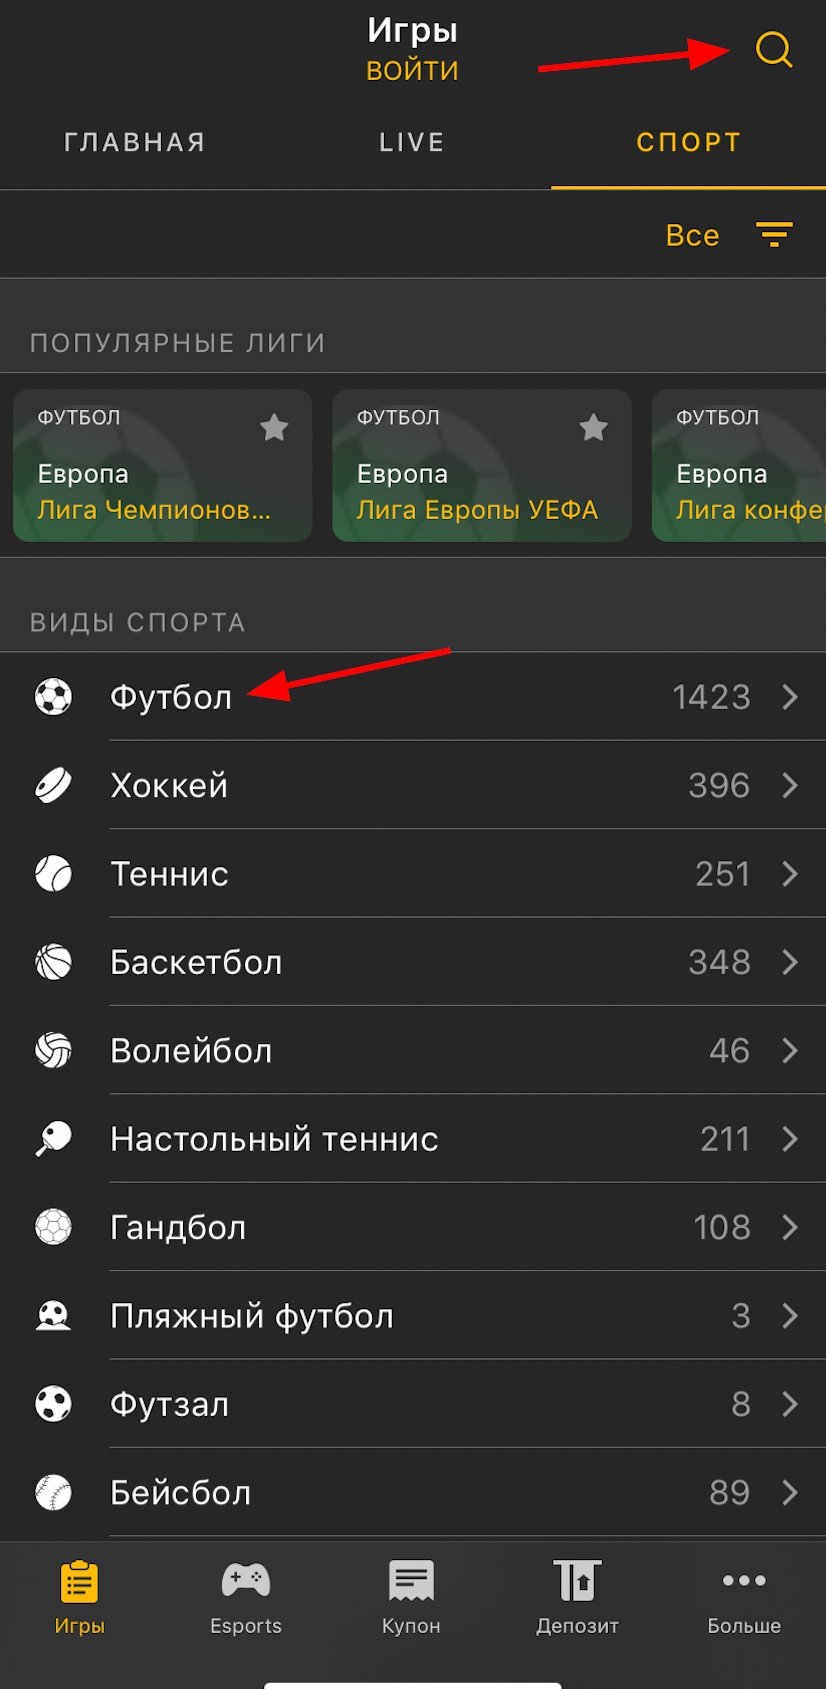
Task: Expand the Футбол row chevron
Action: (x=790, y=697)
